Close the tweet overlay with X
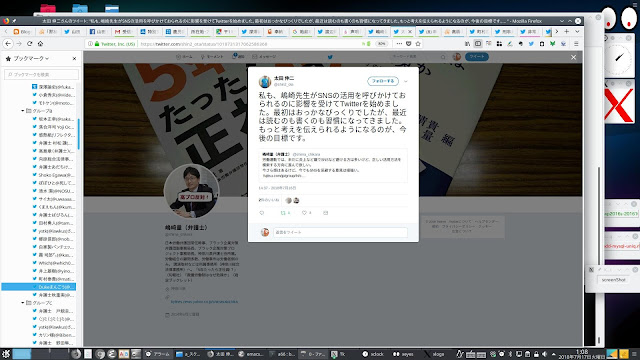The height and width of the screenshot is (360, 640). (x=573, y=57)
